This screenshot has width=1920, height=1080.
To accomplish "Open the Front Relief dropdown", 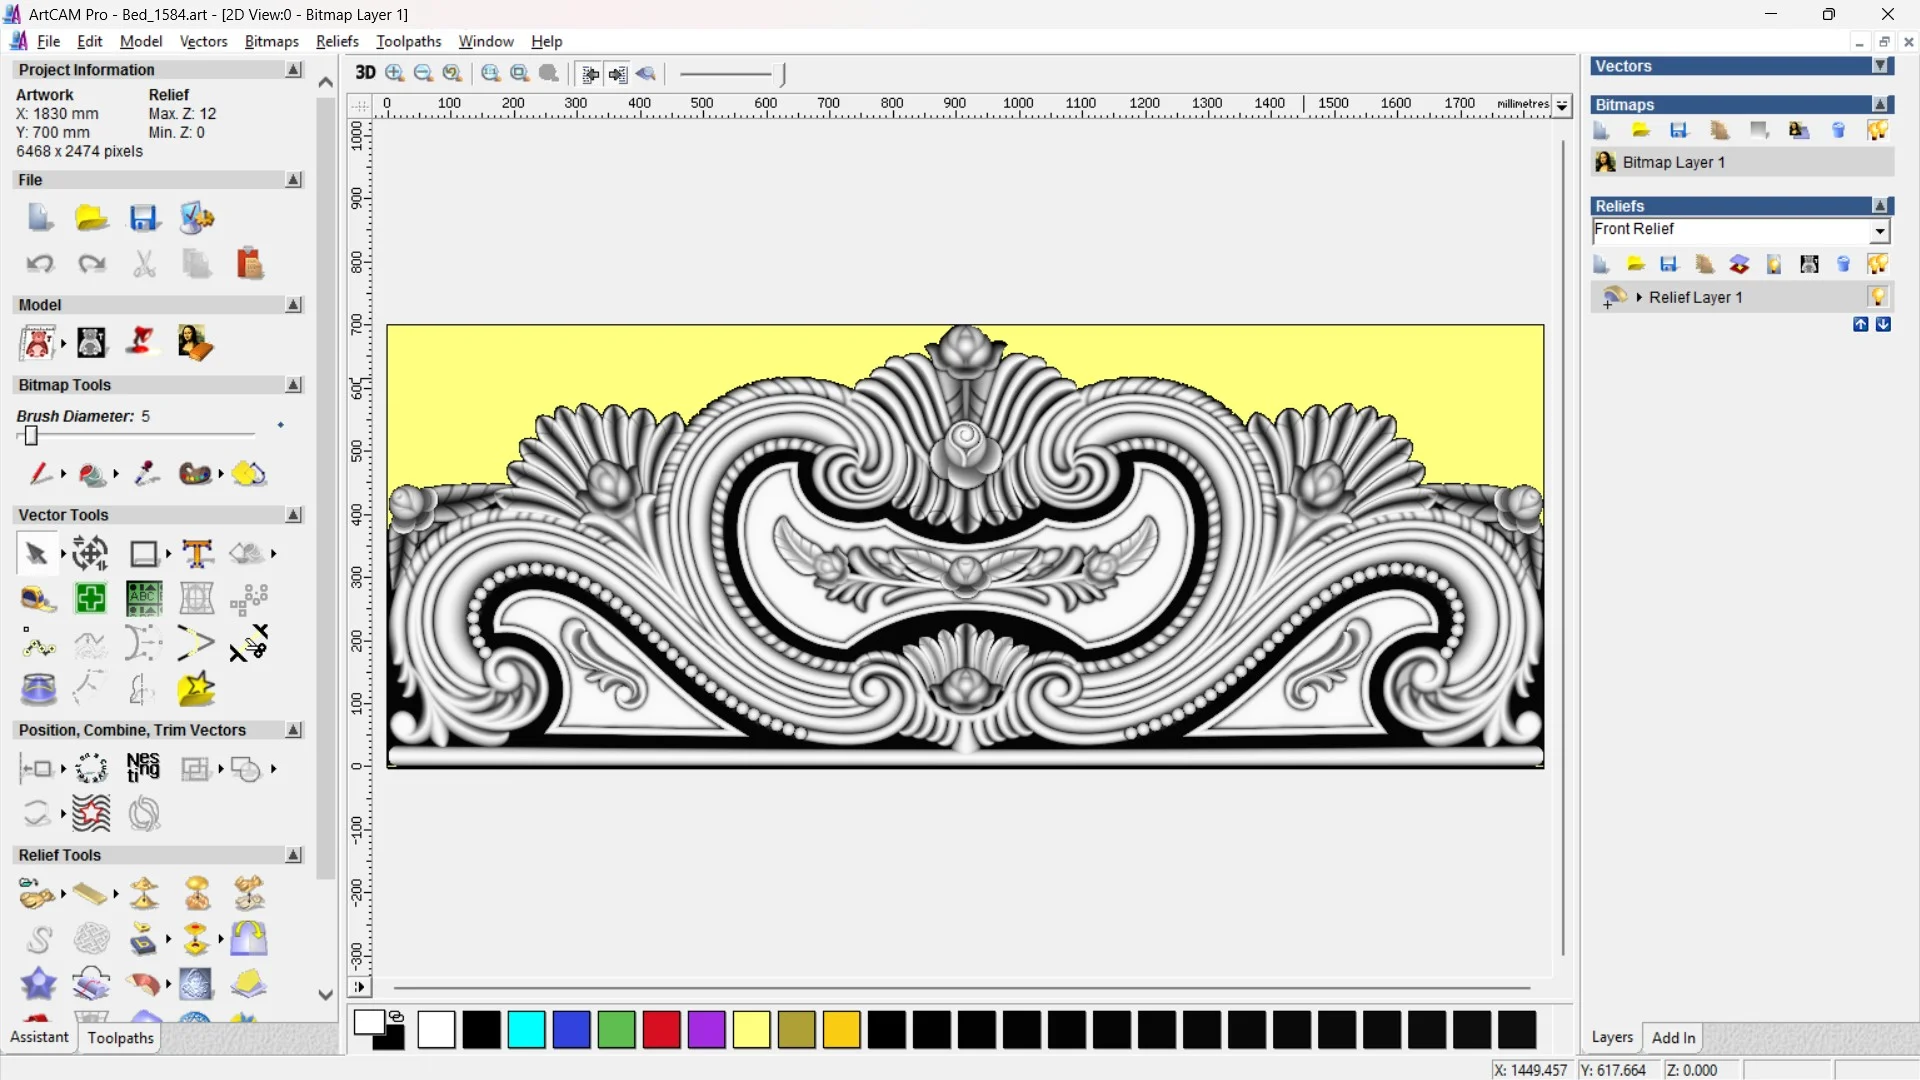I will (x=1879, y=231).
